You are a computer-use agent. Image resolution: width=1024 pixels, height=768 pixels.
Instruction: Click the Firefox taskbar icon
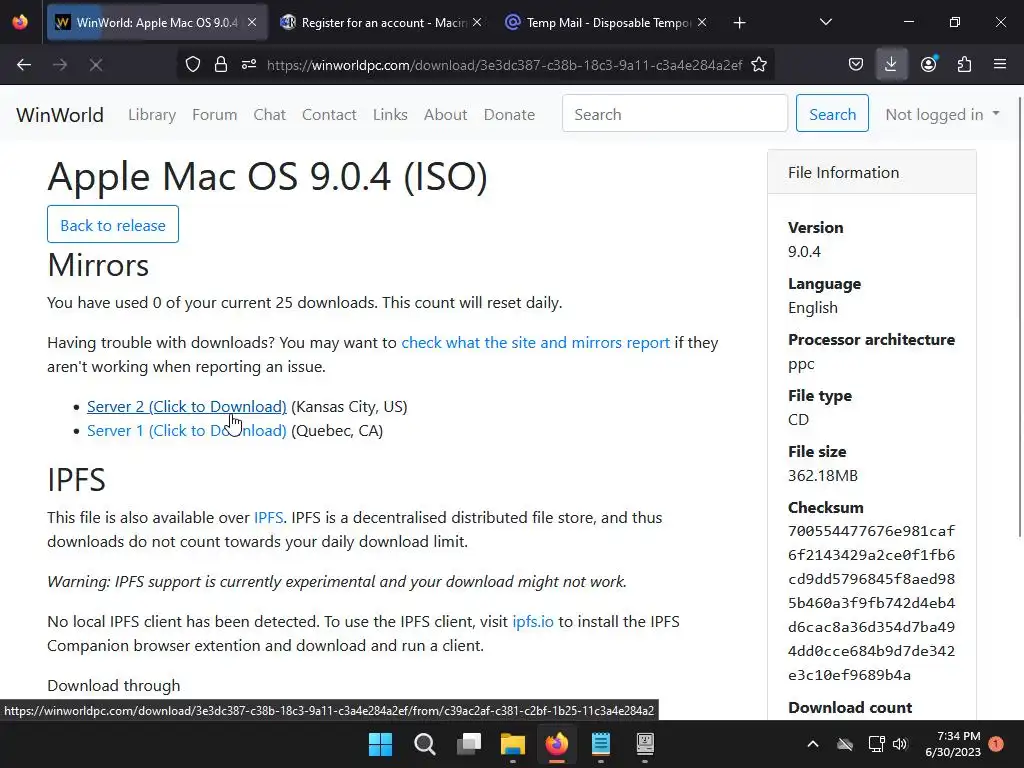click(556, 744)
